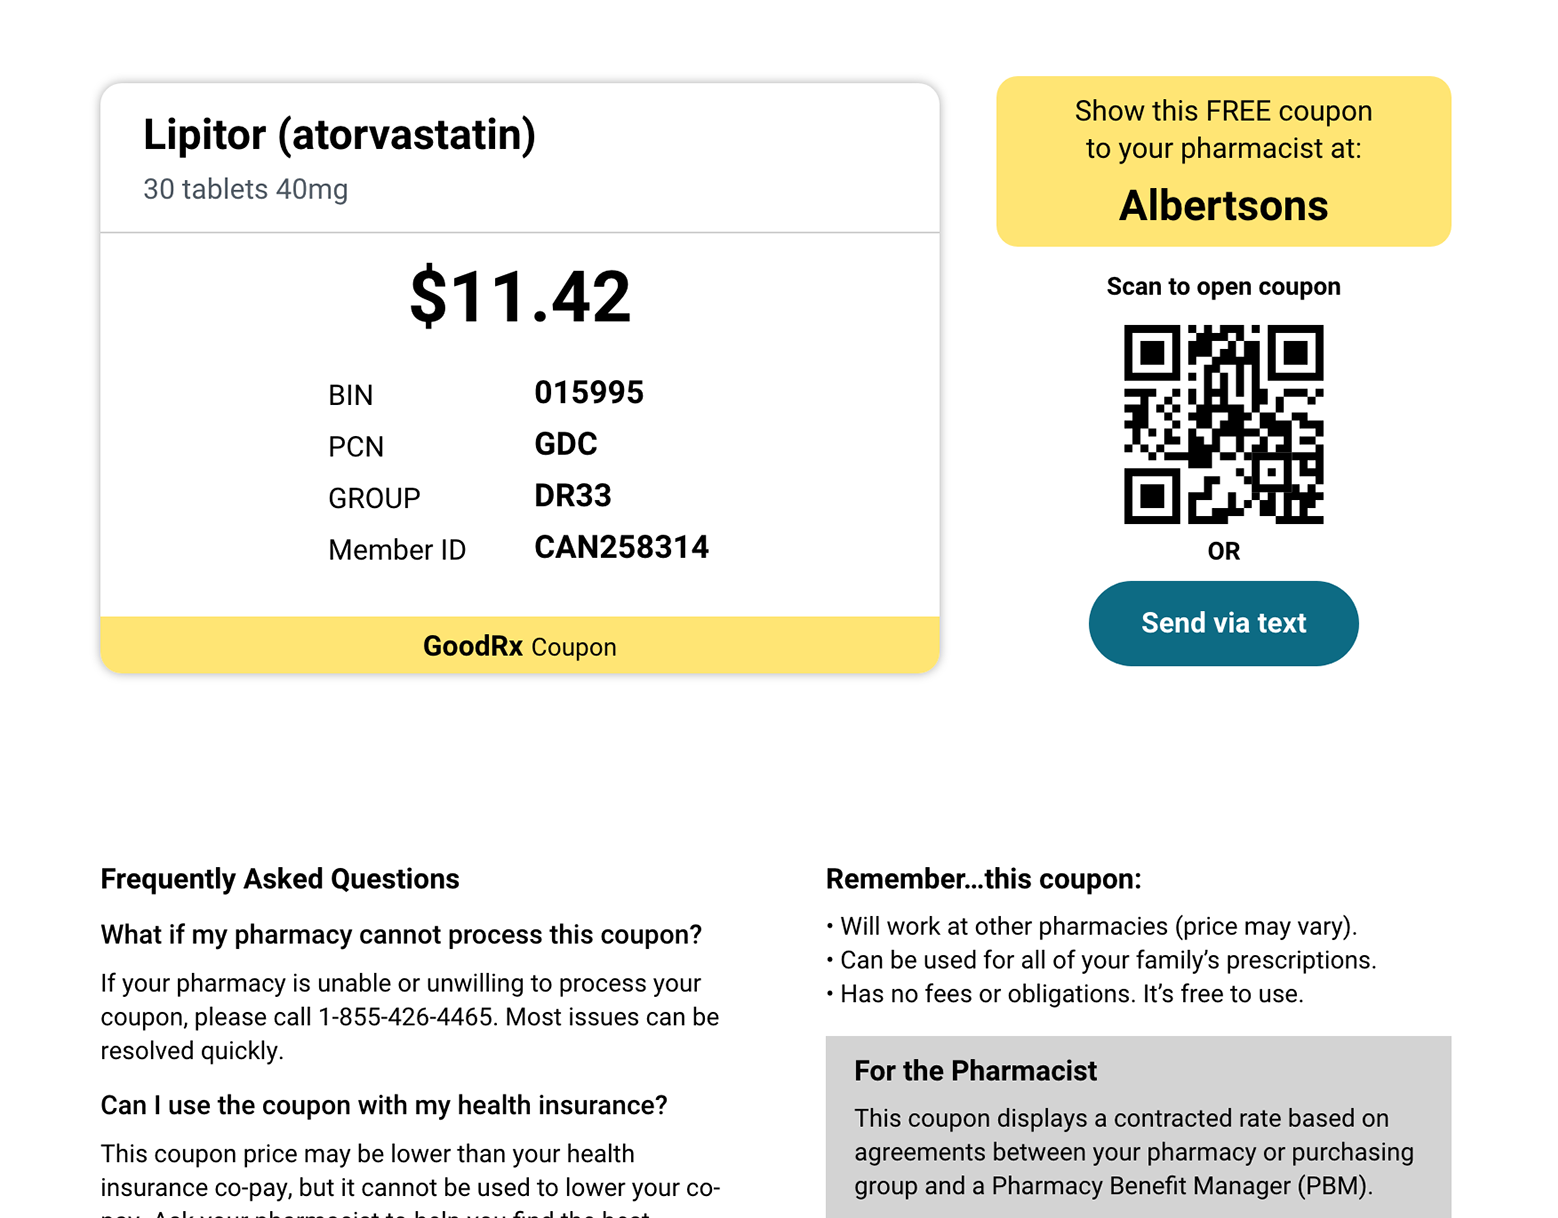Click the Albertsons pharmacy name
This screenshot has height=1218, width=1558.
click(x=1223, y=206)
